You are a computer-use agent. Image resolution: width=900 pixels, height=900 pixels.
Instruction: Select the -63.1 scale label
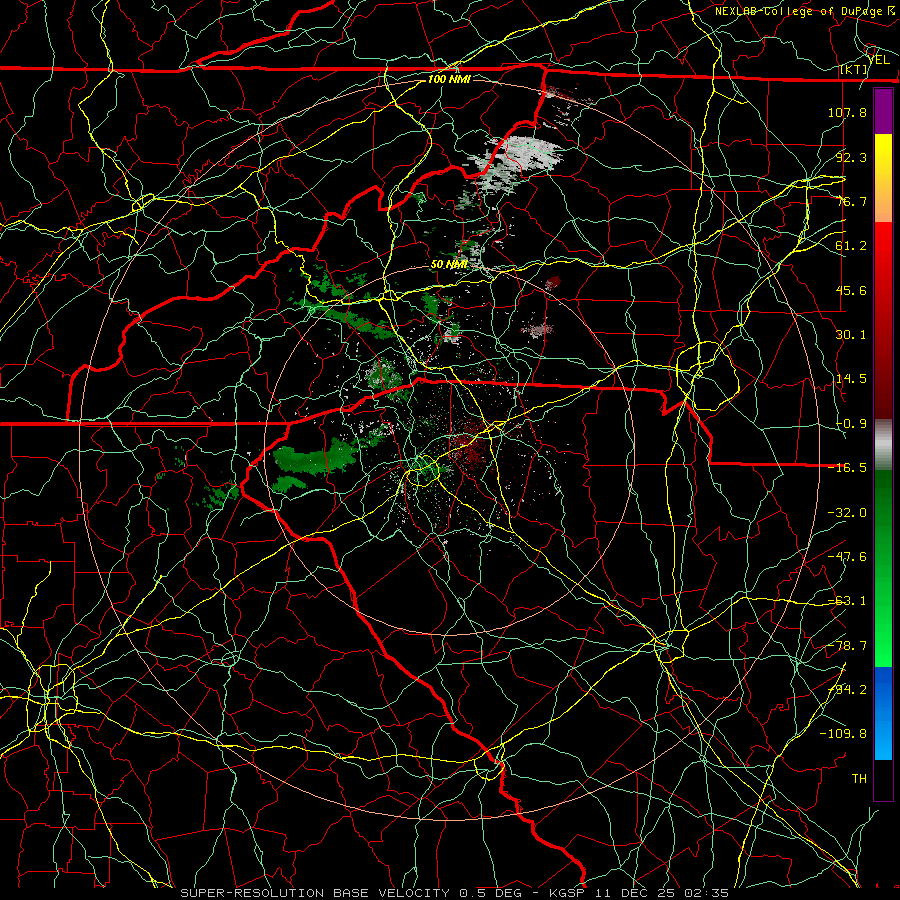point(847,601)
